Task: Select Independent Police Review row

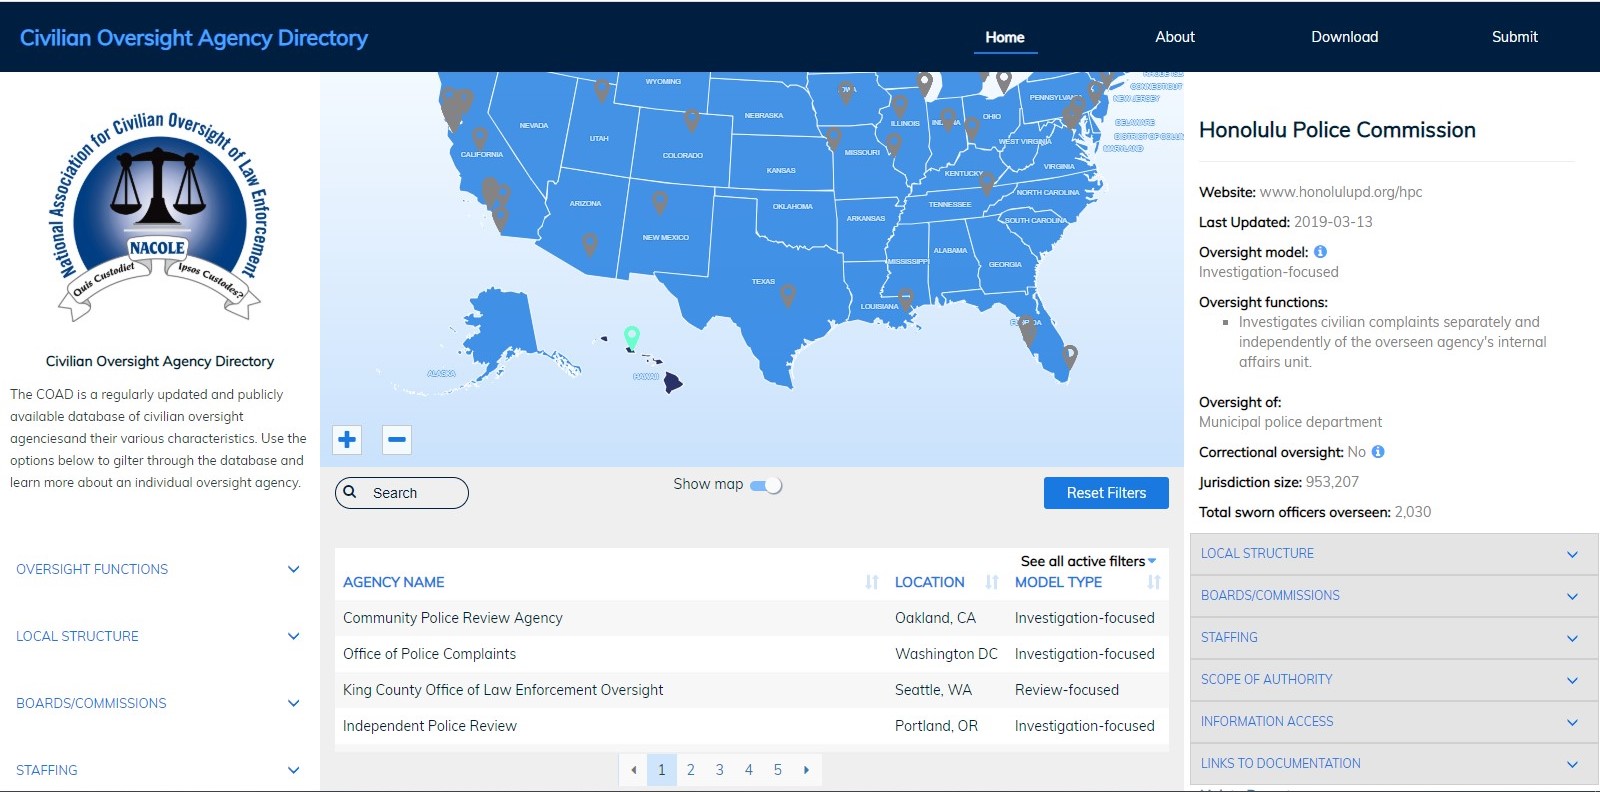Action: [752, 726]
